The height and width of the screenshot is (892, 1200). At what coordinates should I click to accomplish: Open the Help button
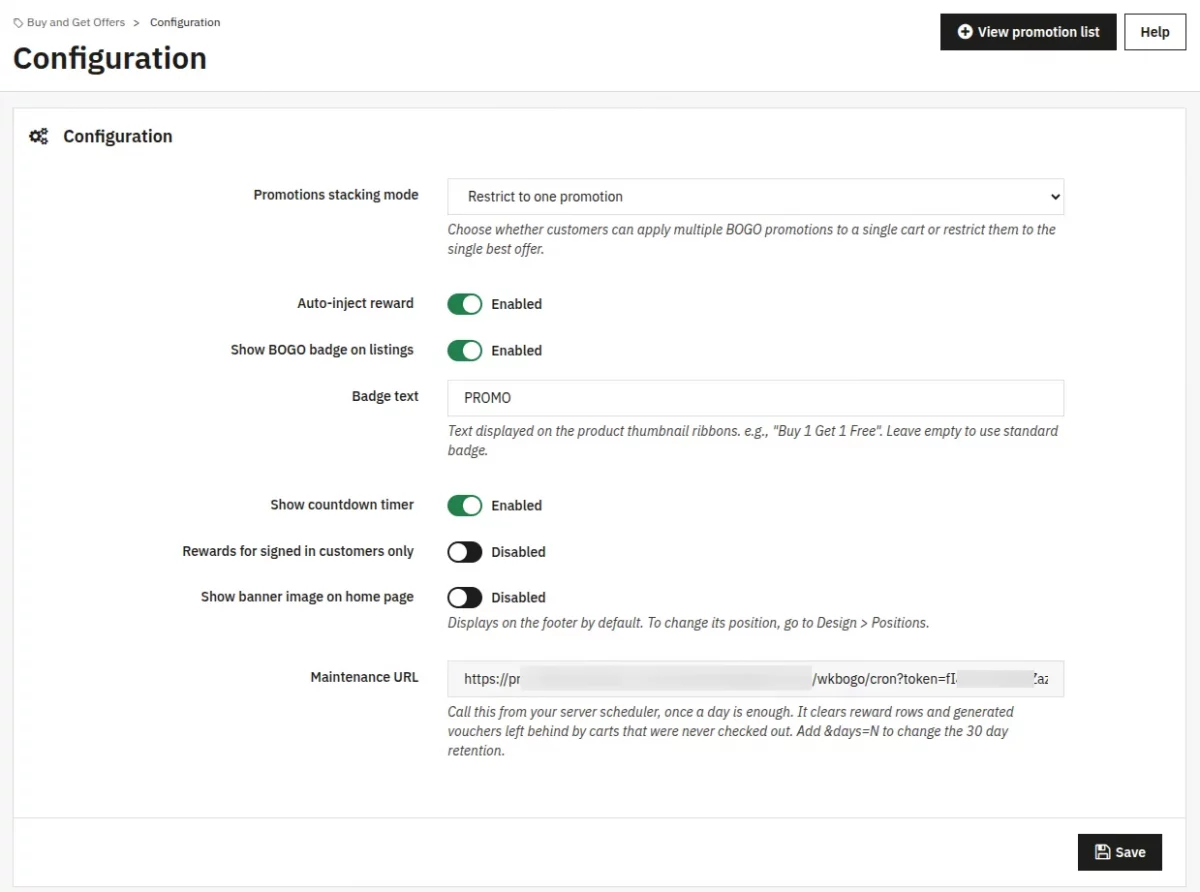point(1155,32)
